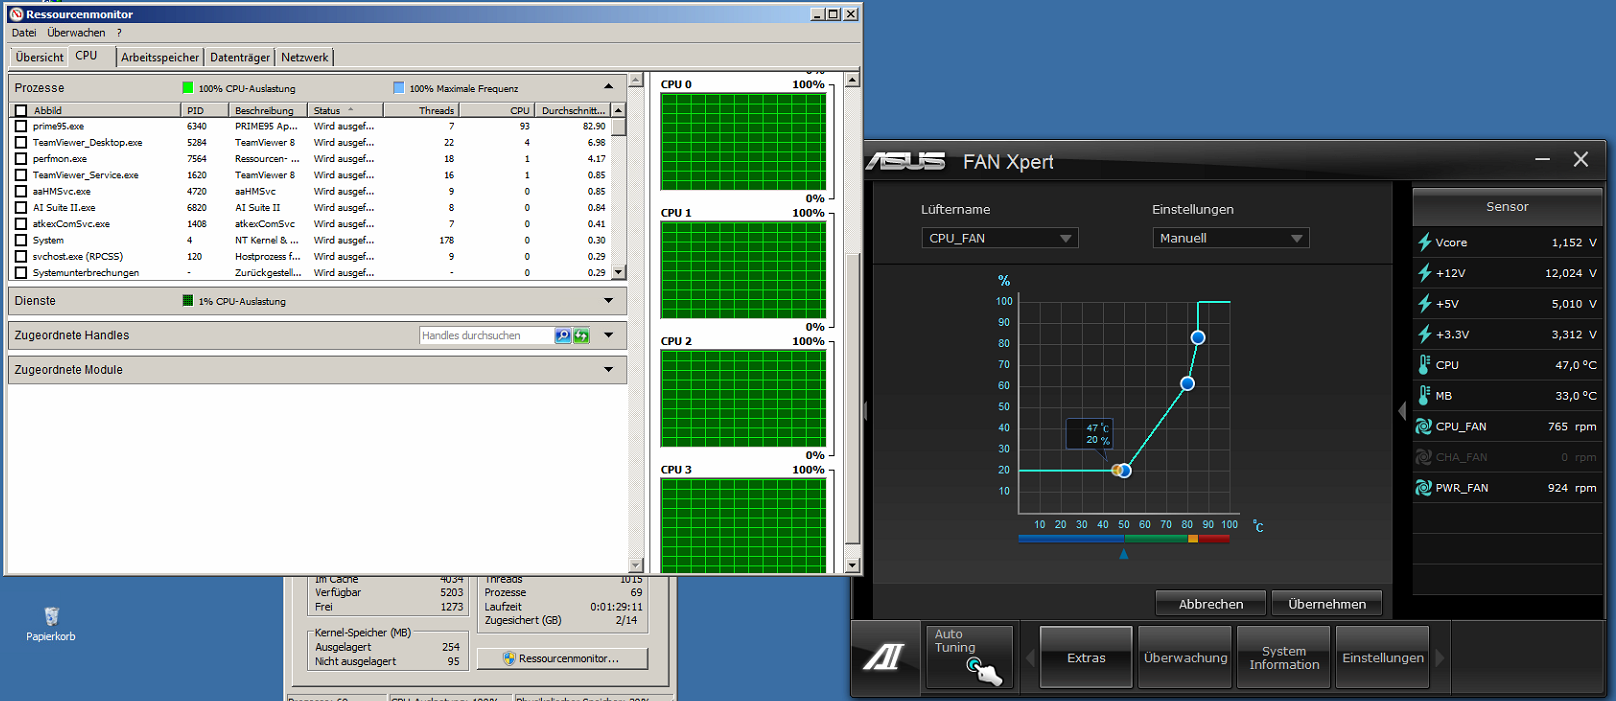Image resolution: width=1616 pixels, height=701 pixels.
Task: Click the process list scrollbar down arrow
Action: 618,272
